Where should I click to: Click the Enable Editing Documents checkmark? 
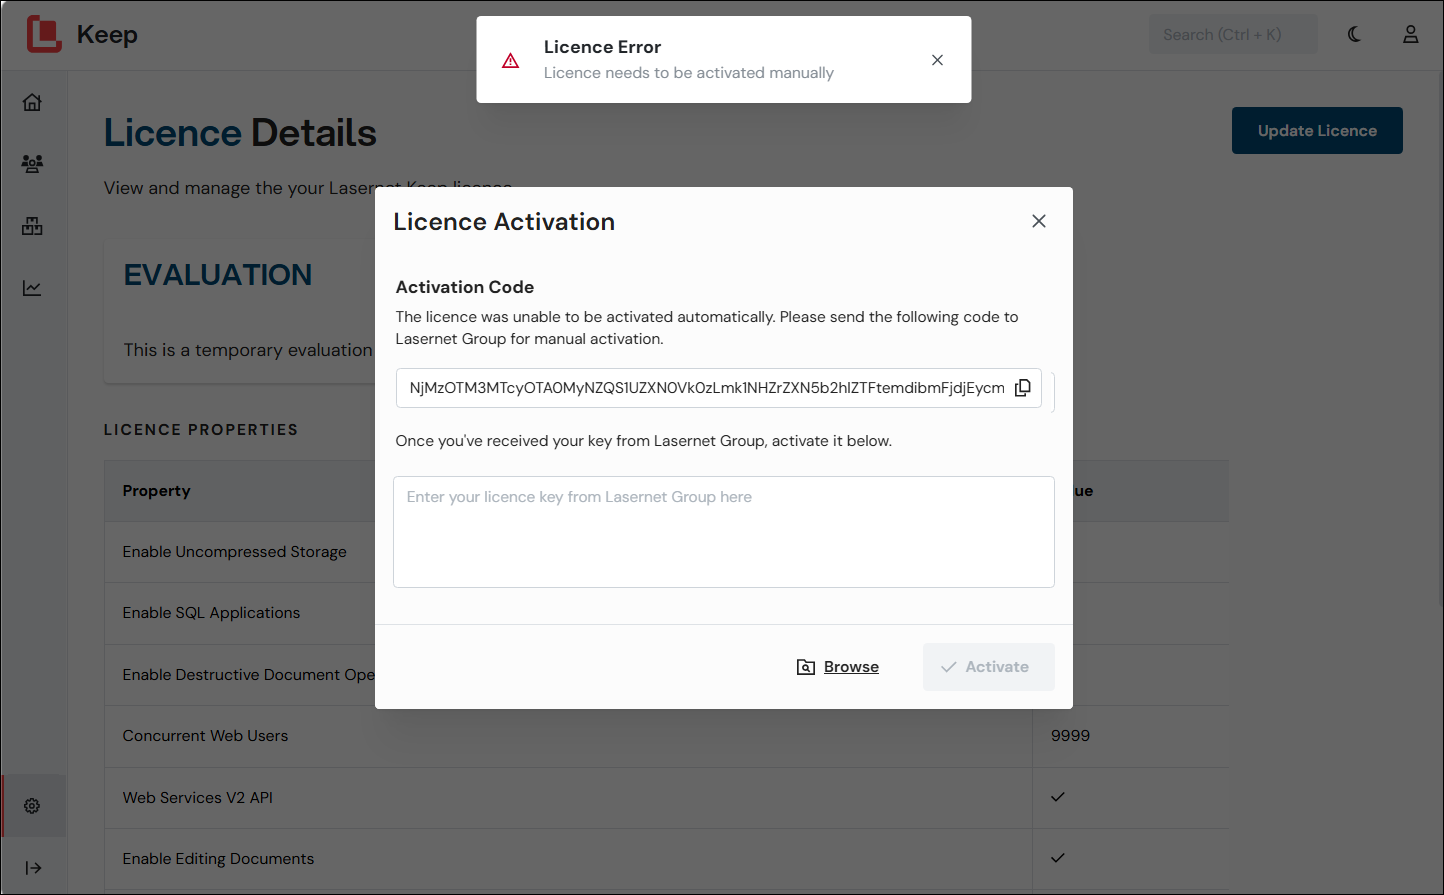1058,858
